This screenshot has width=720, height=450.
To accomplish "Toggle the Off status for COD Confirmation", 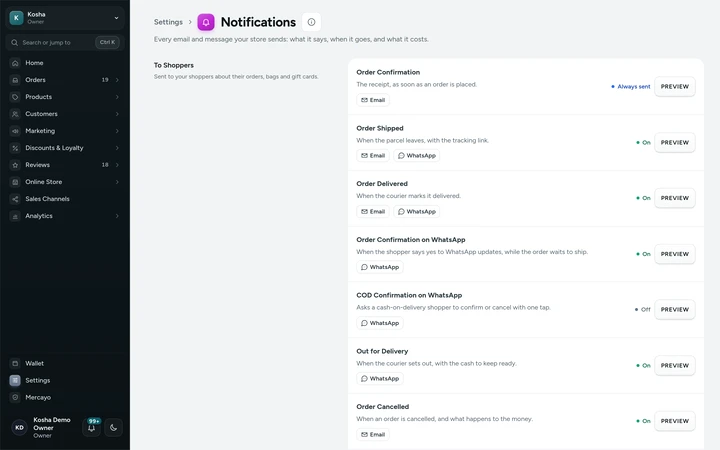I will click(x=642, y=309).
